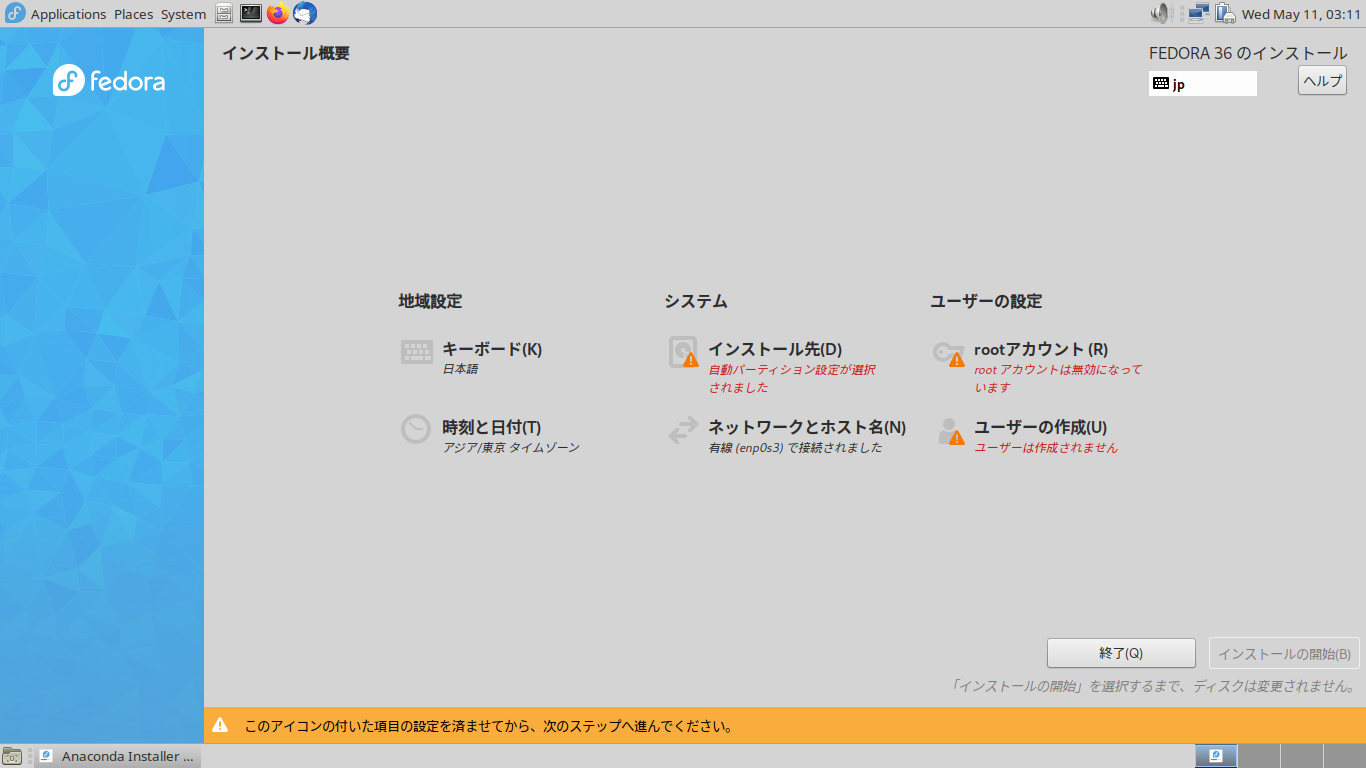Click the arrows icon for ネットワークとホスト名(N)
The height and width of the screenshot is (768, 1366).
(x=683, y=430)
